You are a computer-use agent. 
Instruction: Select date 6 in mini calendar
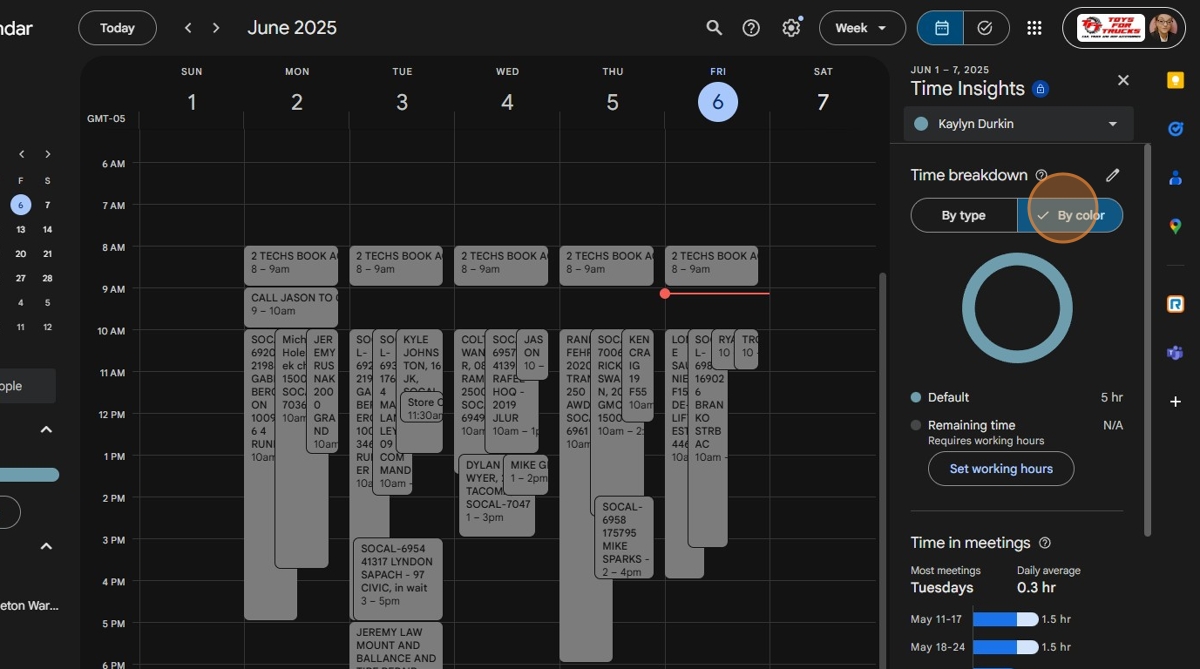pyautogui.click(x=21, y=205)
